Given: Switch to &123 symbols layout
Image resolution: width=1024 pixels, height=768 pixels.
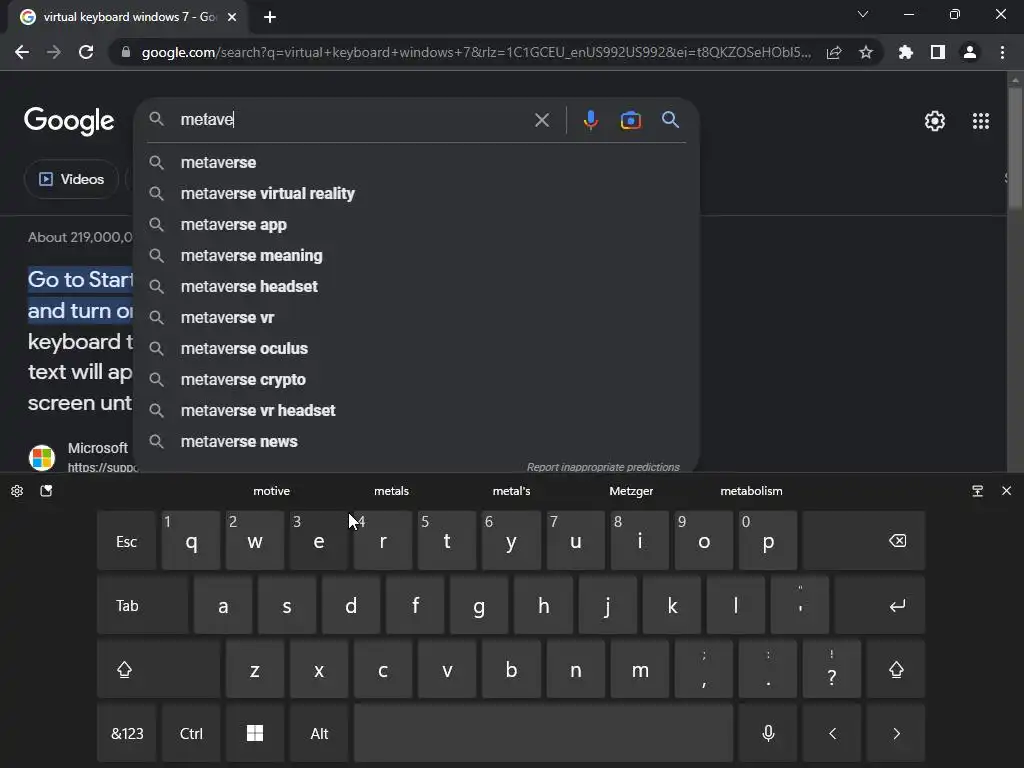Looking at the screenshot, I should point(127,733).
